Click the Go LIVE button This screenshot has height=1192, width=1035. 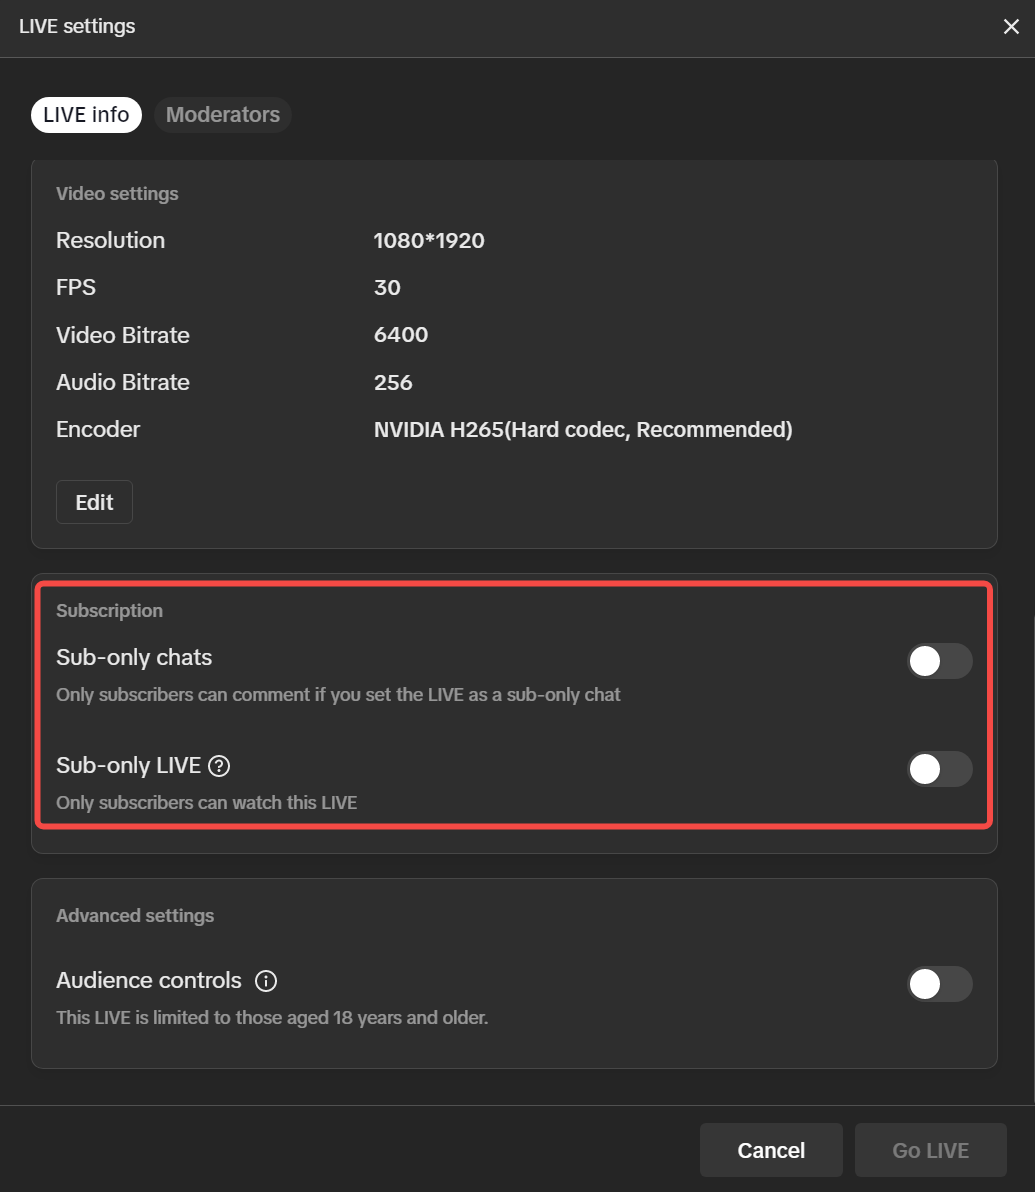tap(930, 1150)
